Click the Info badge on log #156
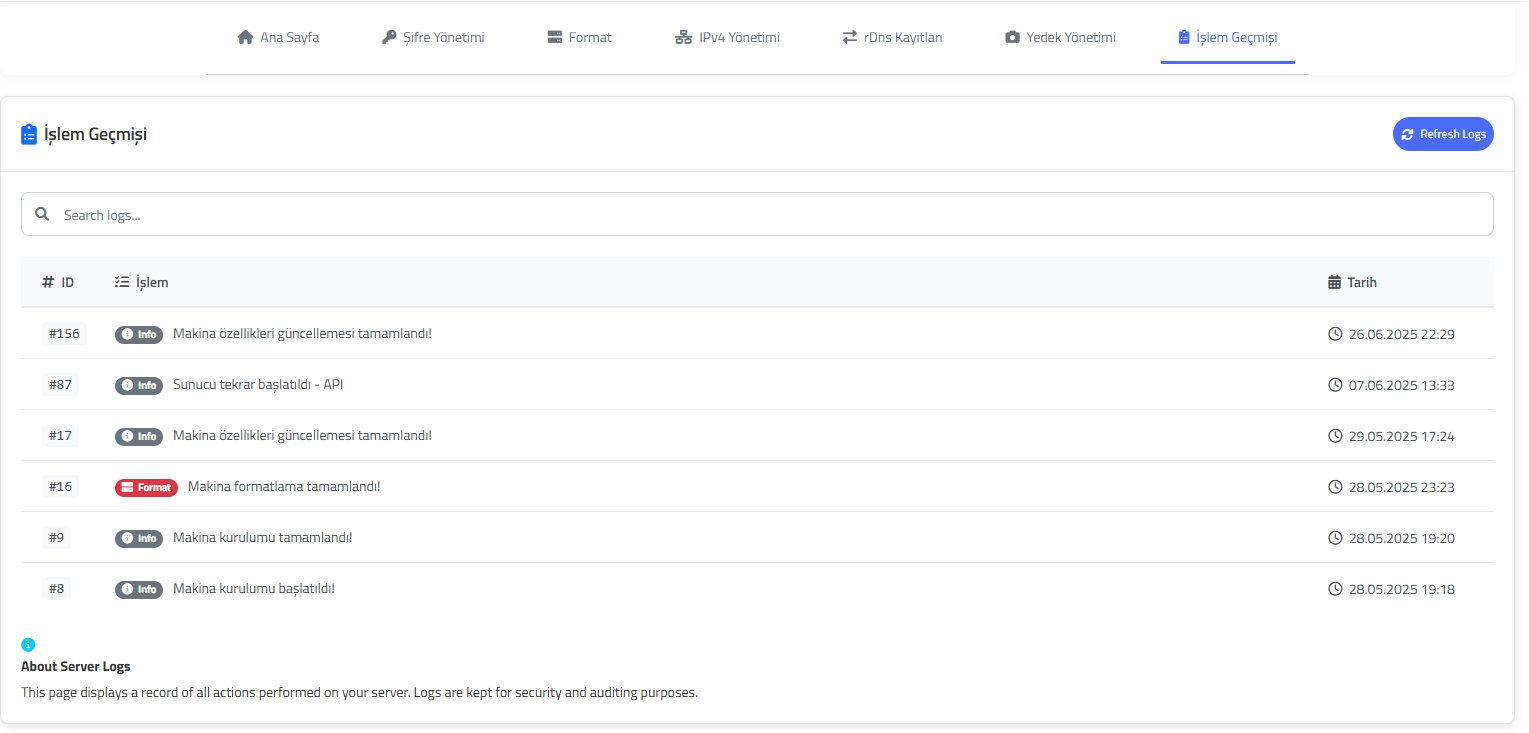Image resolution: width=1529 pixels, height=733 pixels. 139,334
